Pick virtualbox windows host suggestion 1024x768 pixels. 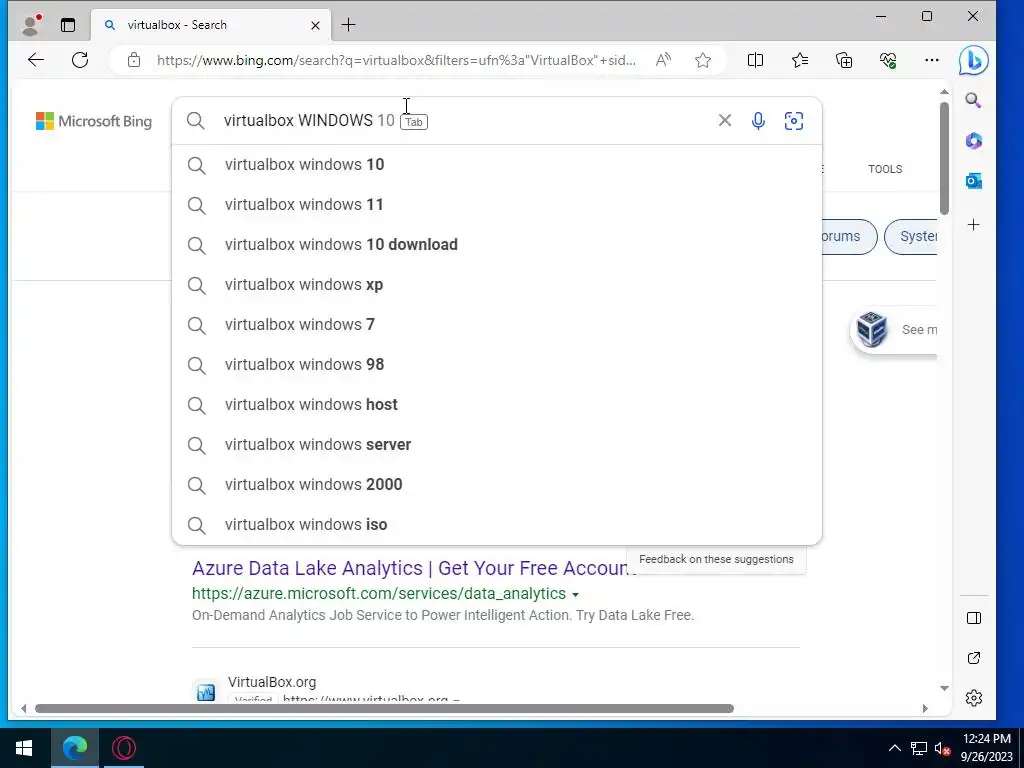pos(496,404)
